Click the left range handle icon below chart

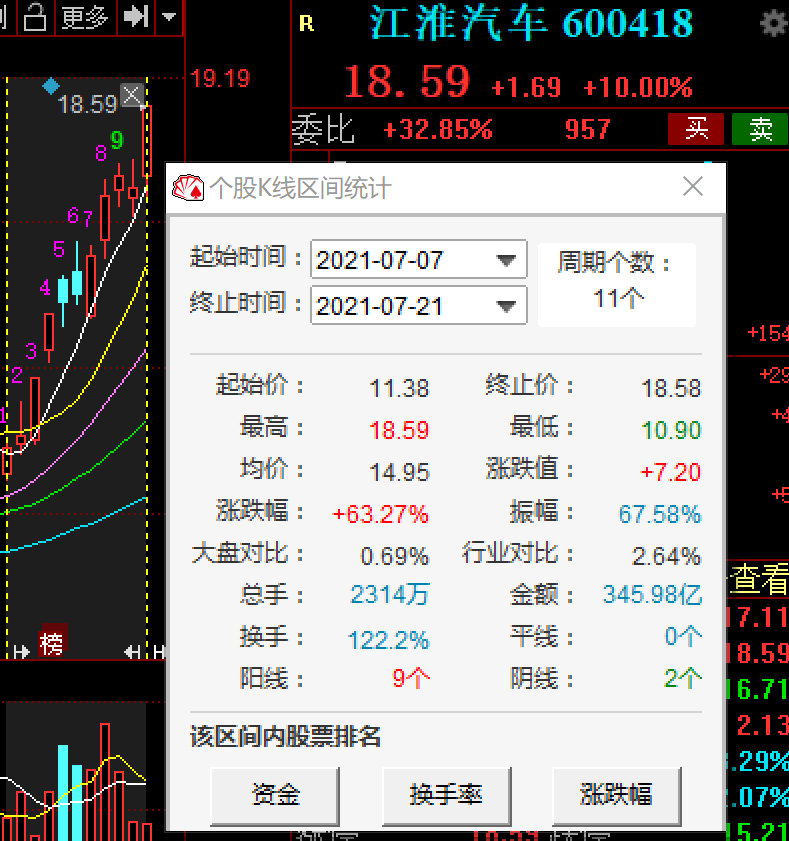[x=21, y=652]
